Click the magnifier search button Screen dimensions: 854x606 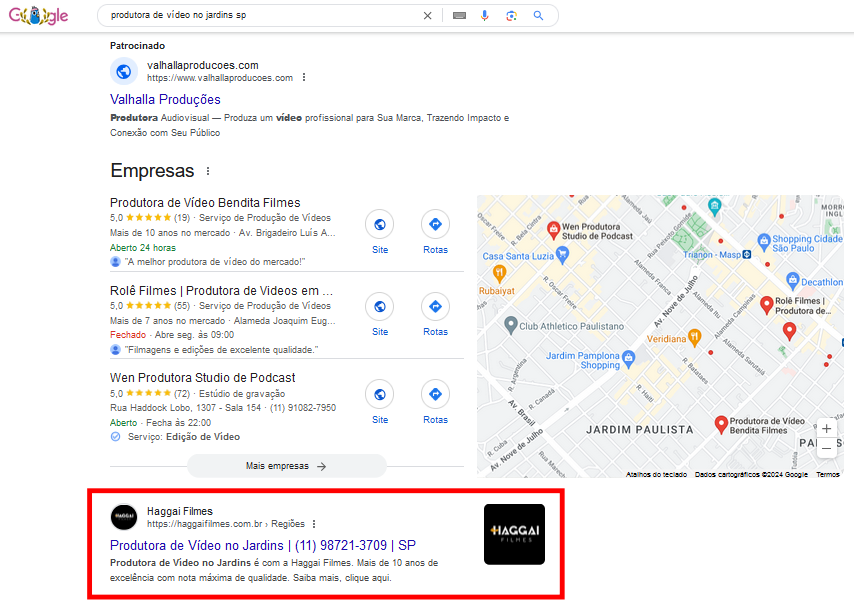[x=538, y=16]
